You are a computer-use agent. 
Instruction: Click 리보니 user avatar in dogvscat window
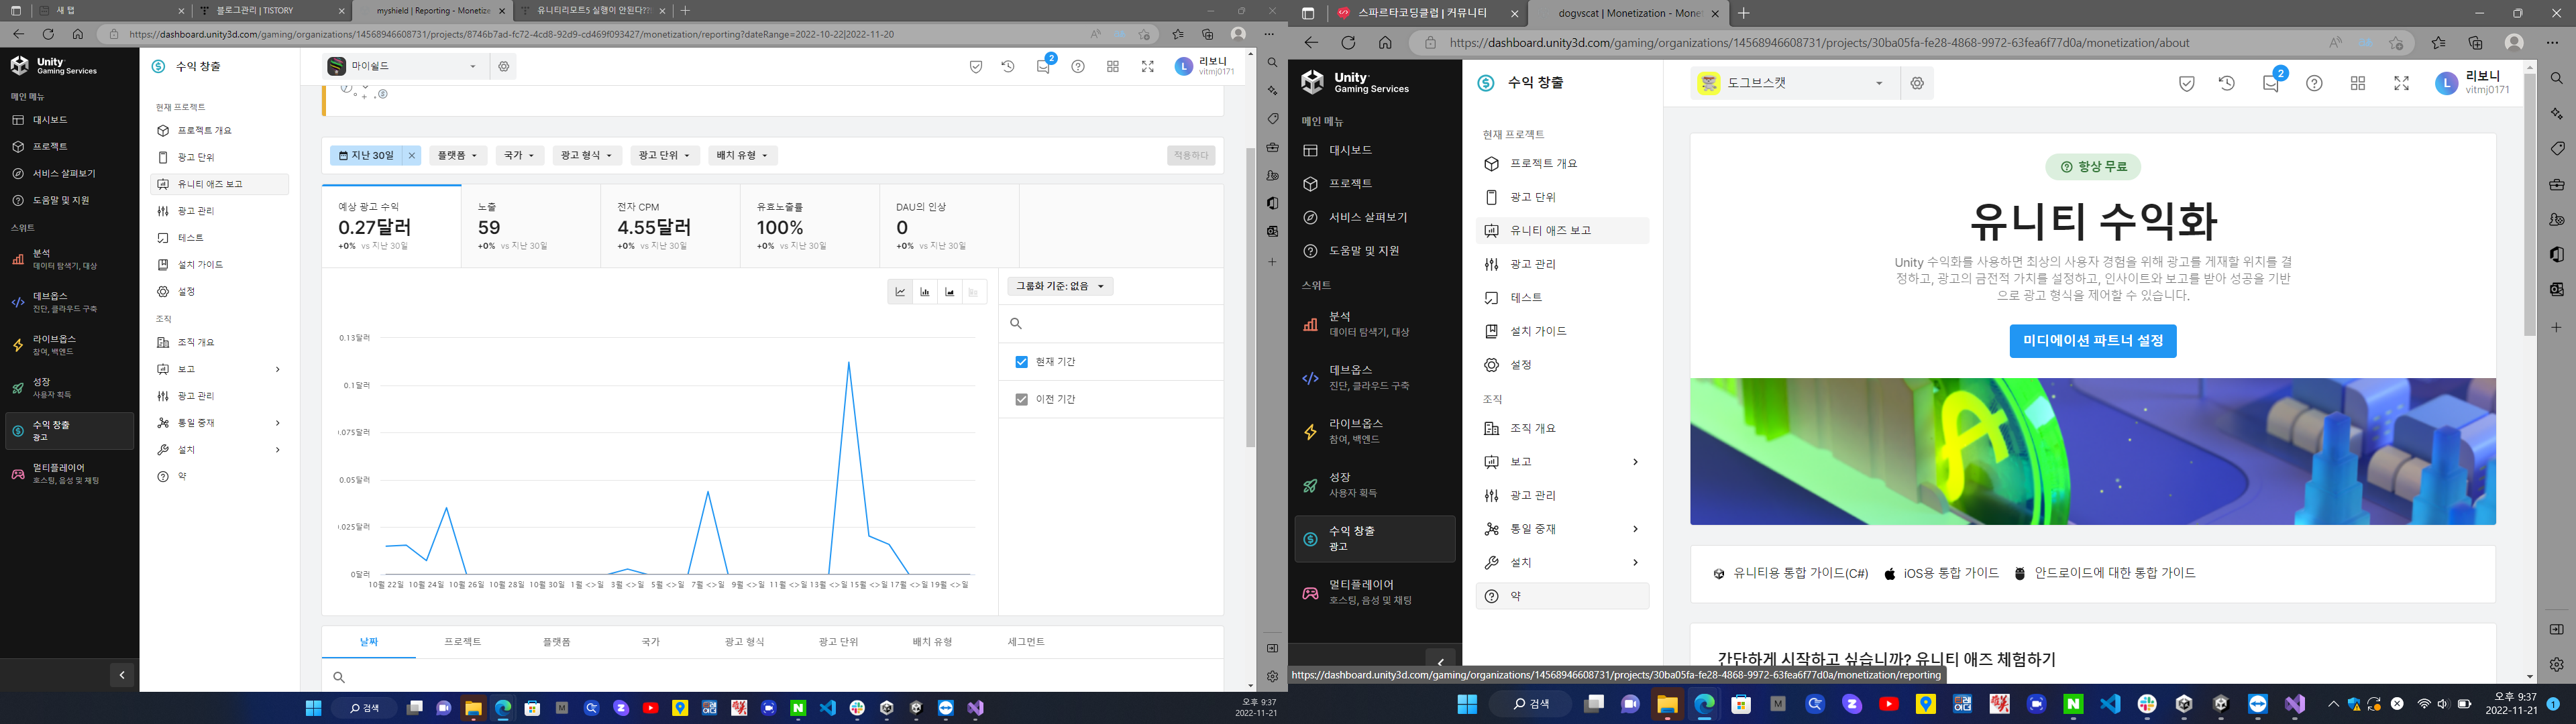2446,84
